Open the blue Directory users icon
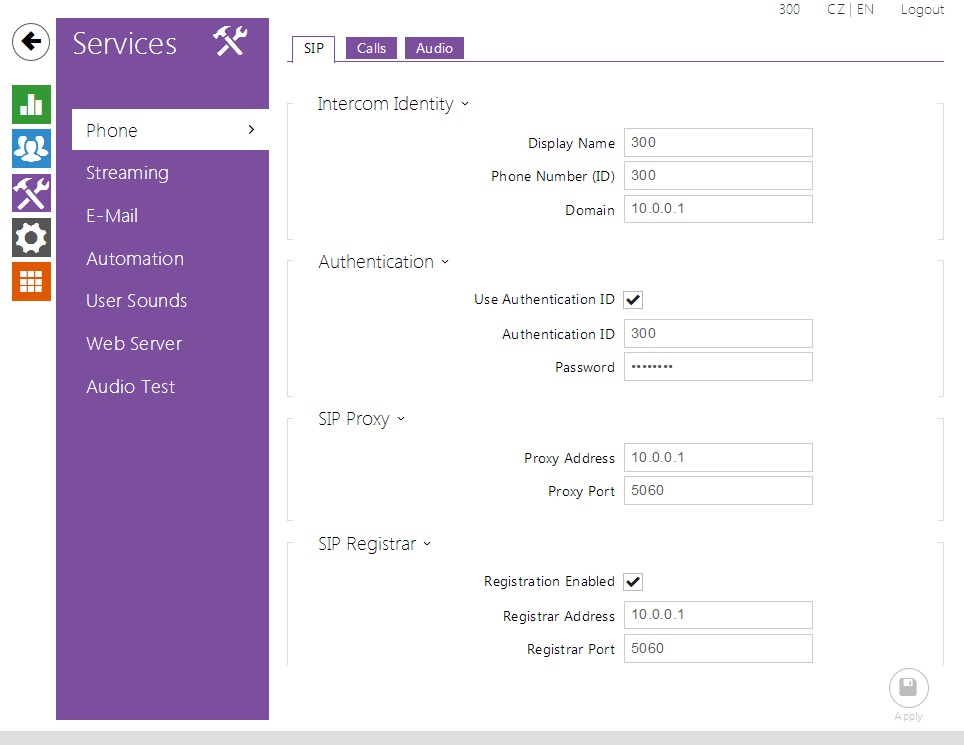The image size is (964, 745). click(x=31, y=148)
